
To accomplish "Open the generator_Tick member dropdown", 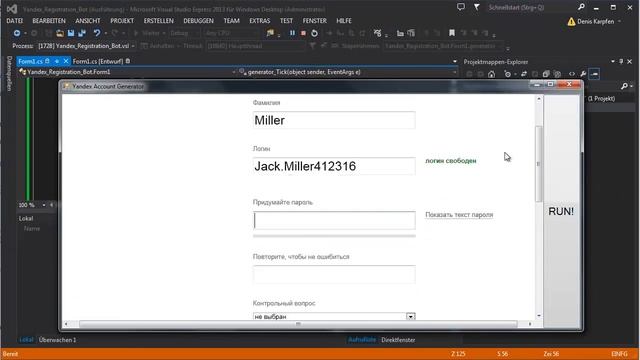I will [348, 72].
